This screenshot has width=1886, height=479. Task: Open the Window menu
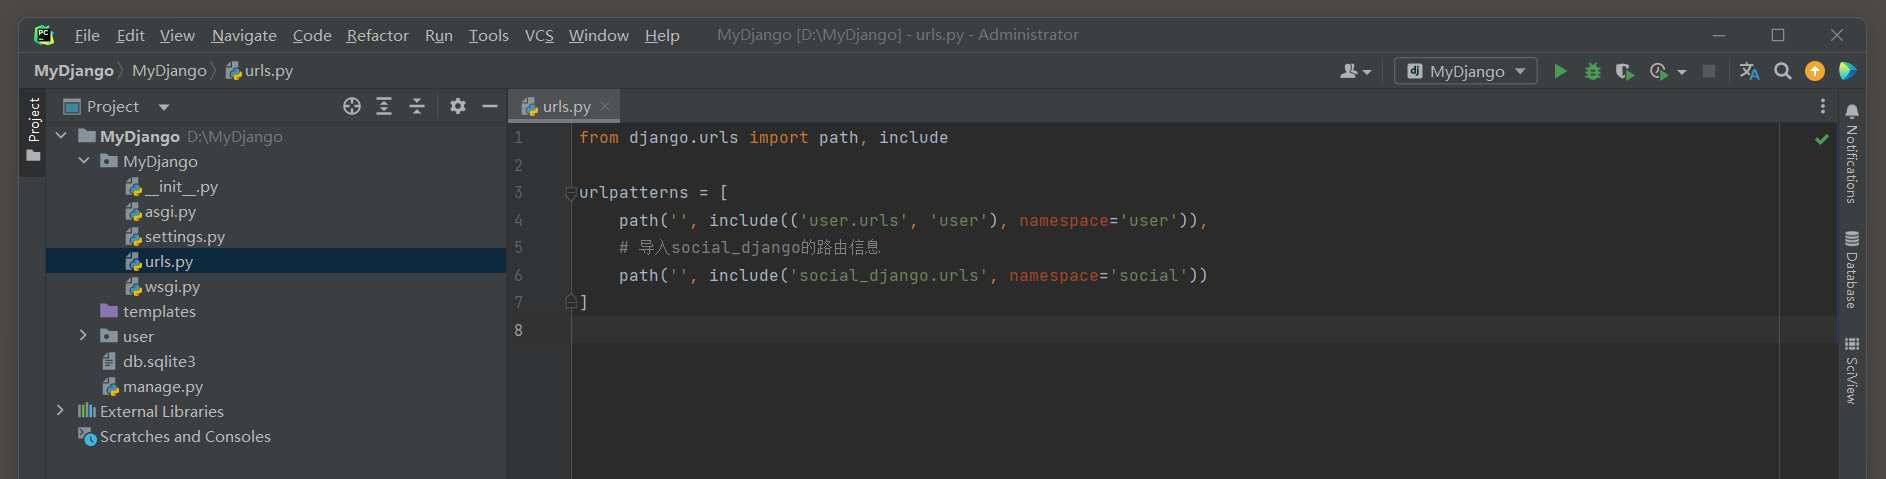599,36
